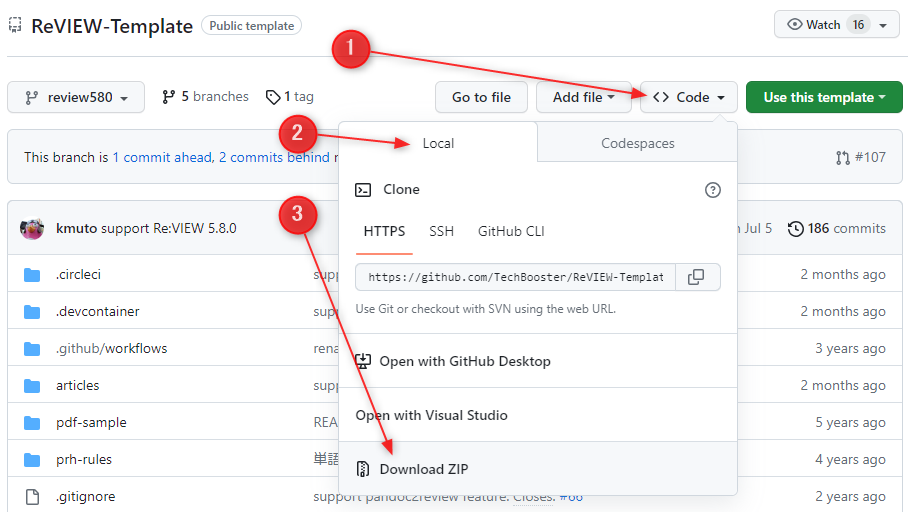The image size is (908, 512).
Task: Click the .github/workflows folder icon
Action: 32,349
